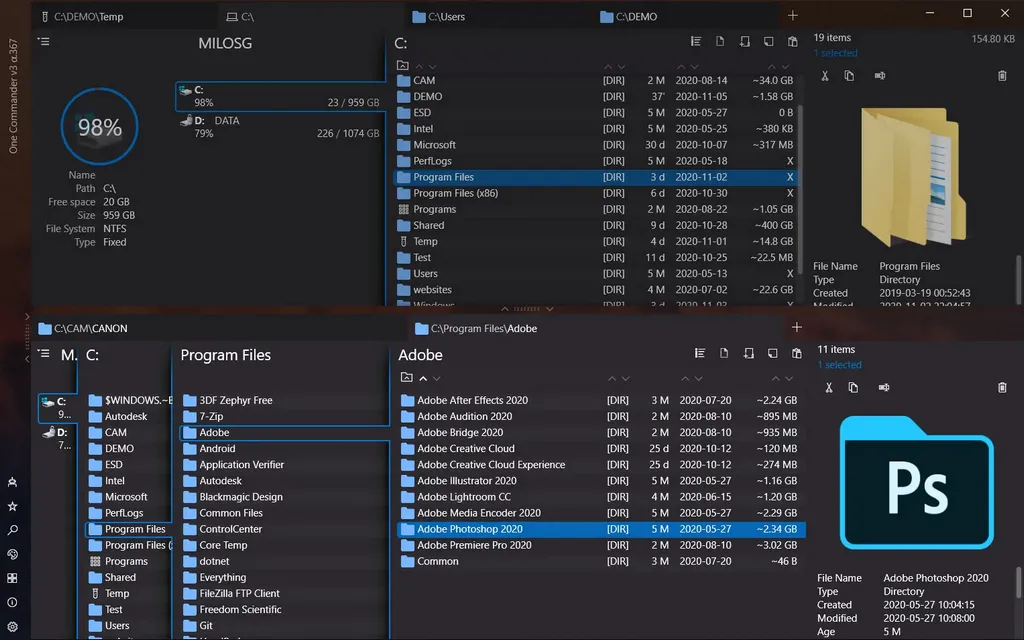Open hamburger menu in the bottom-left pane
The height and width of the screenshot is (640, 1024).
tap(44, 353)
